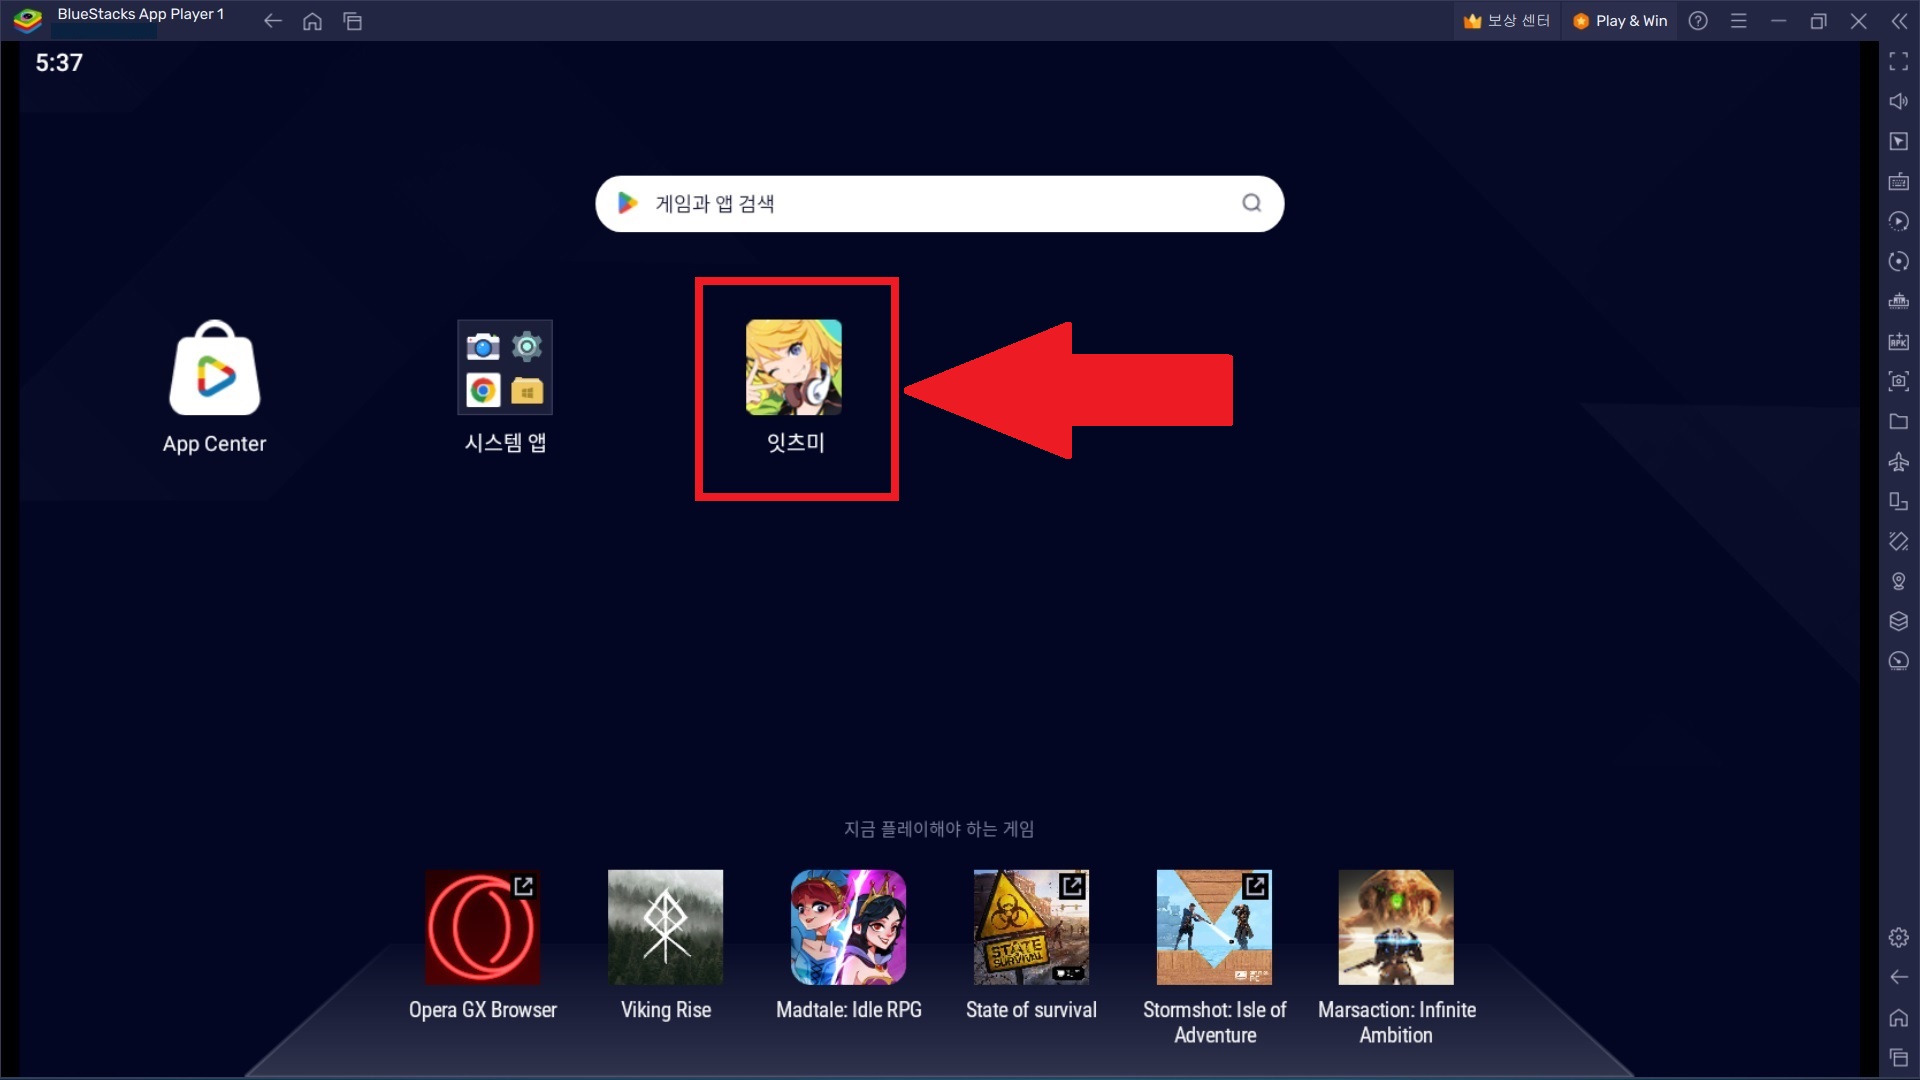Restore down the BlueStacks window
This screenshot has width=1920, height=1080.
click(x=1819, y=21)
